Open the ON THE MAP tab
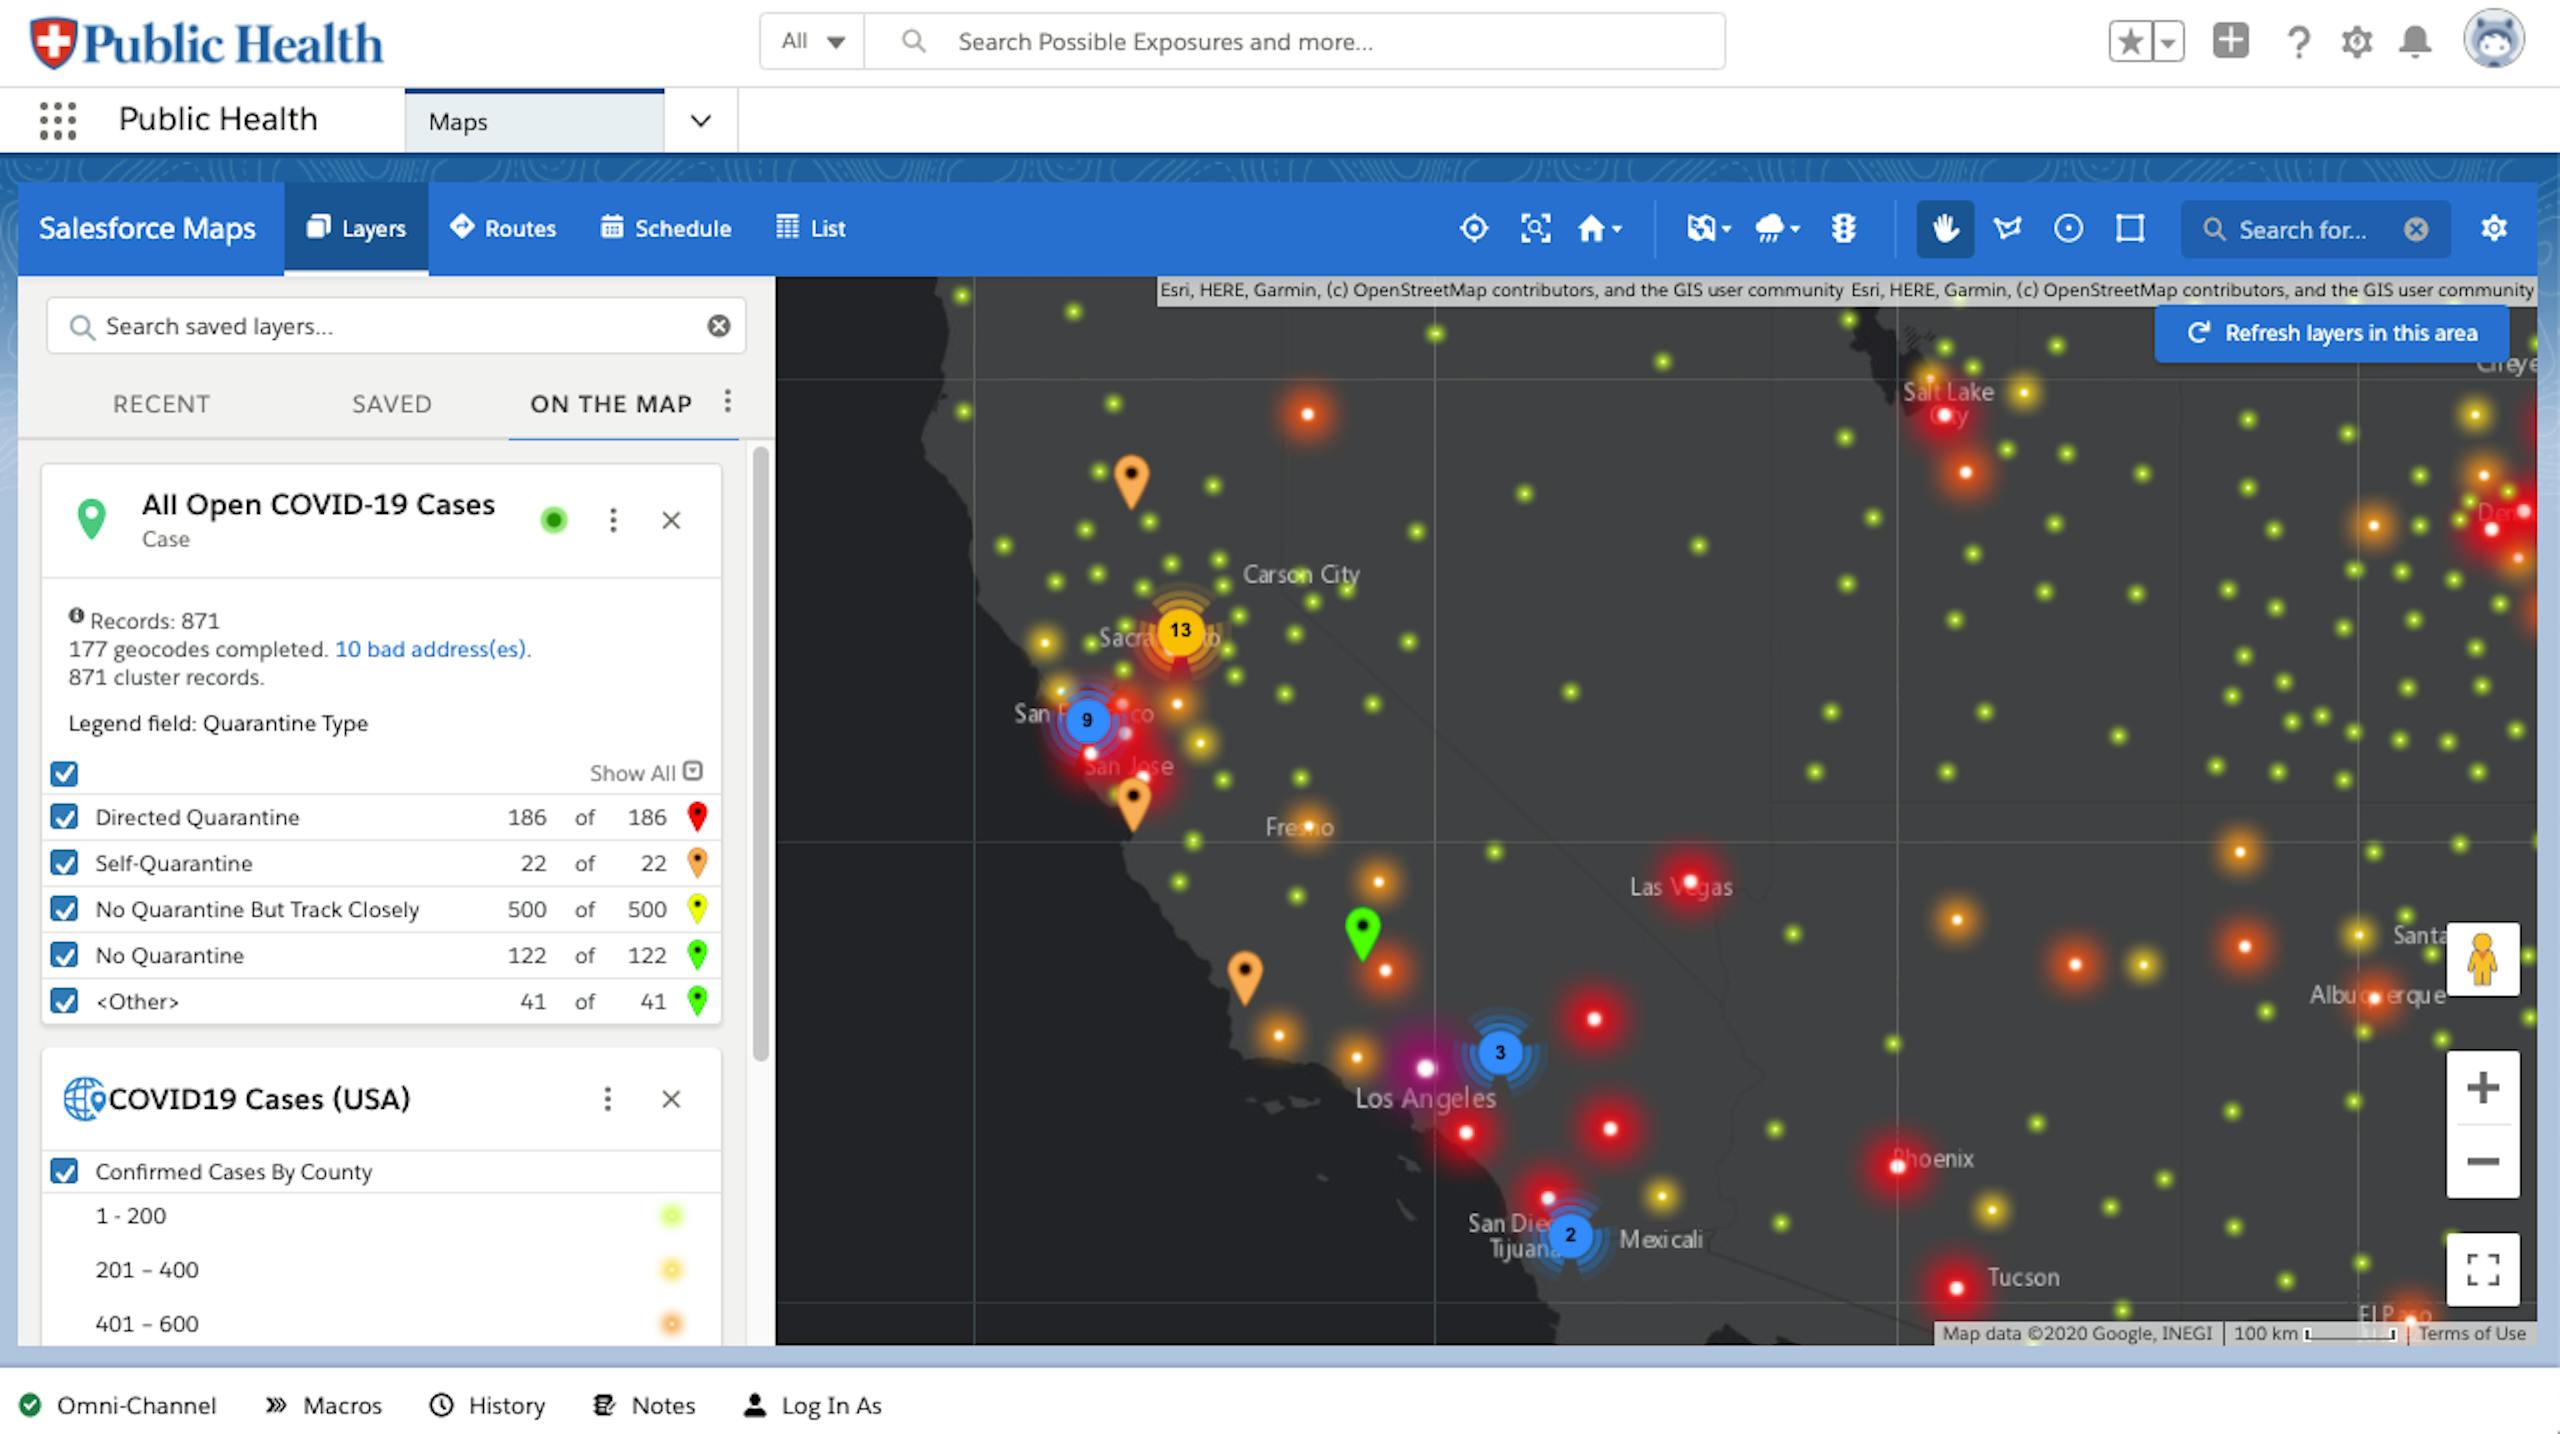The height and width of the screenshot is (1434, 2560). point(611,404)
